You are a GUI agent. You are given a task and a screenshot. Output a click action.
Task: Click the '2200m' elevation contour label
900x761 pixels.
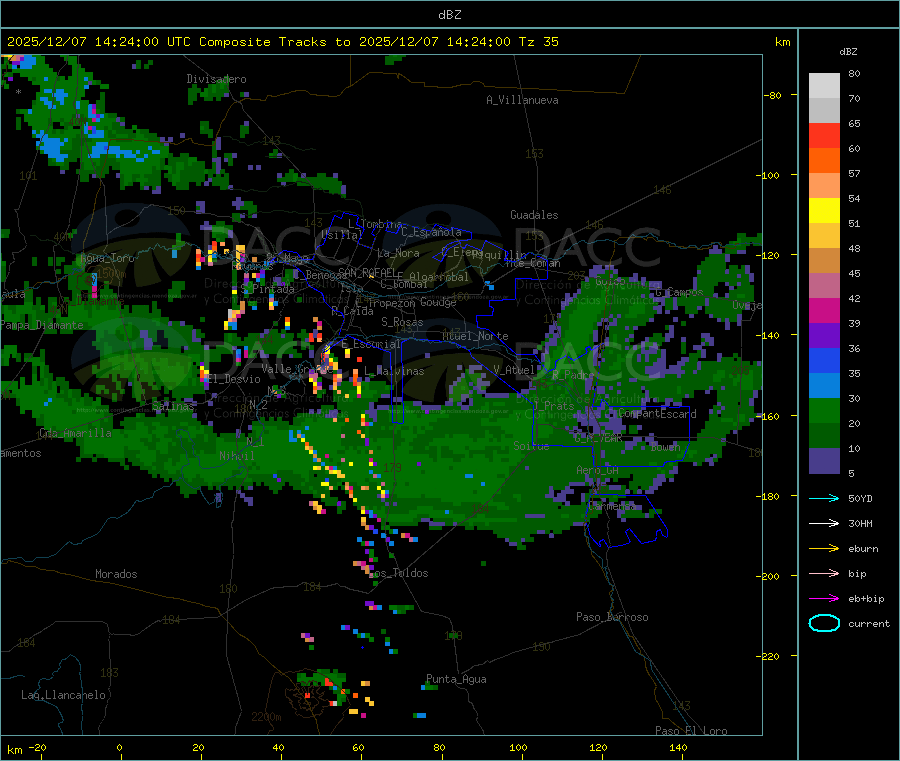click(266, 716)
